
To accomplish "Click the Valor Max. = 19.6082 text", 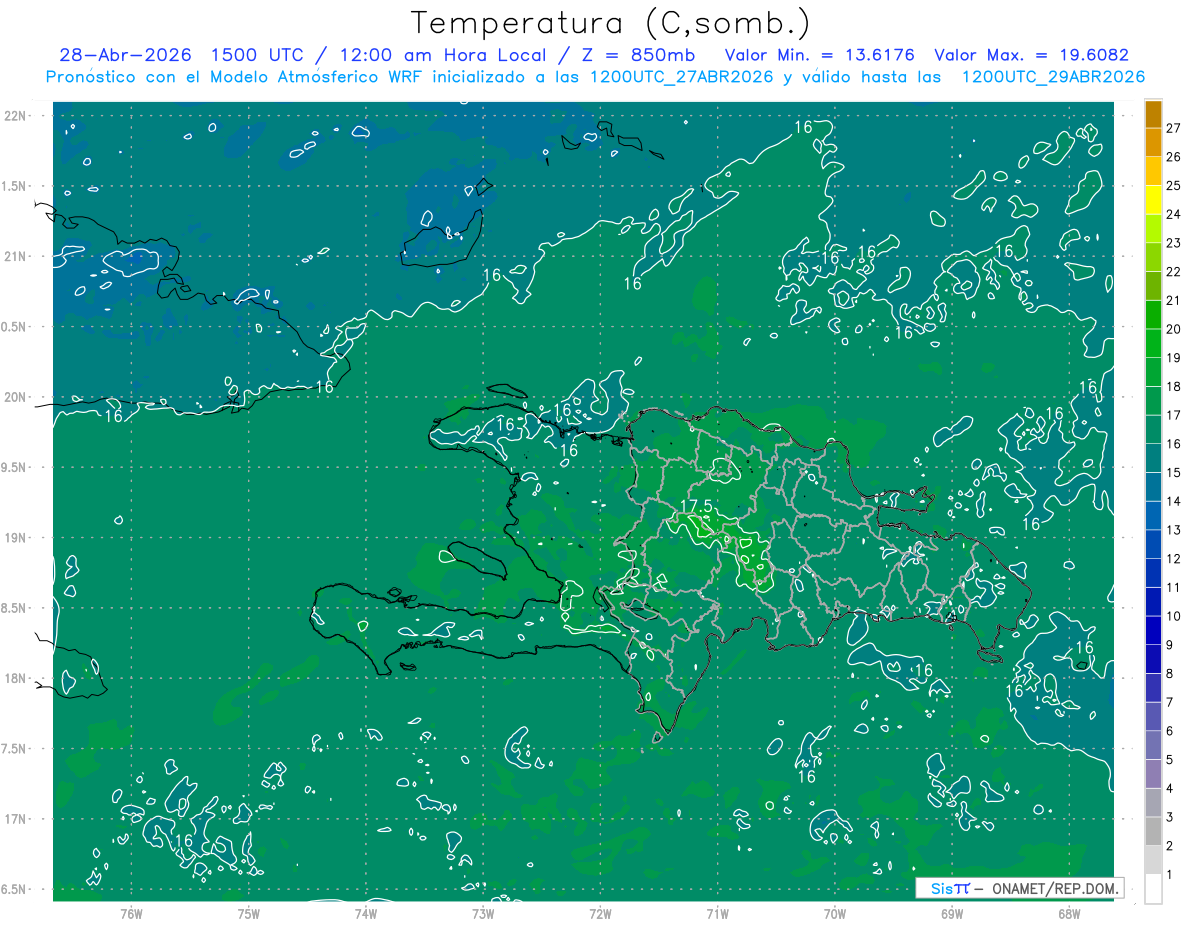I will pos(1031,55).
